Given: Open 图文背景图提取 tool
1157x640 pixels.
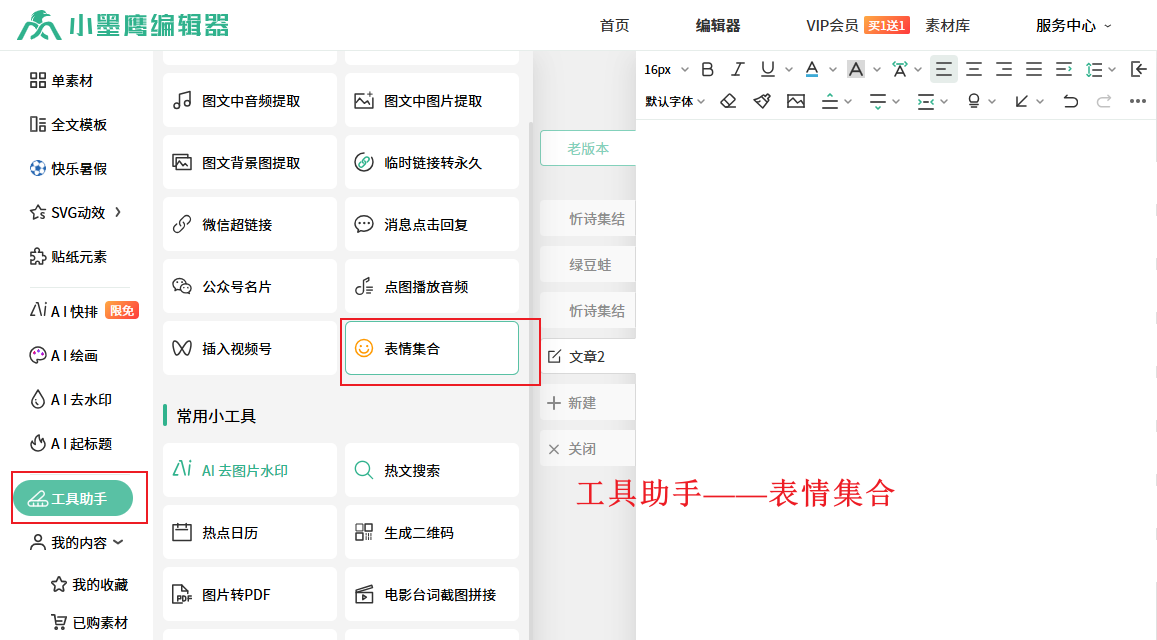Looking at the screenshot, I should click(x=249, y=162).
